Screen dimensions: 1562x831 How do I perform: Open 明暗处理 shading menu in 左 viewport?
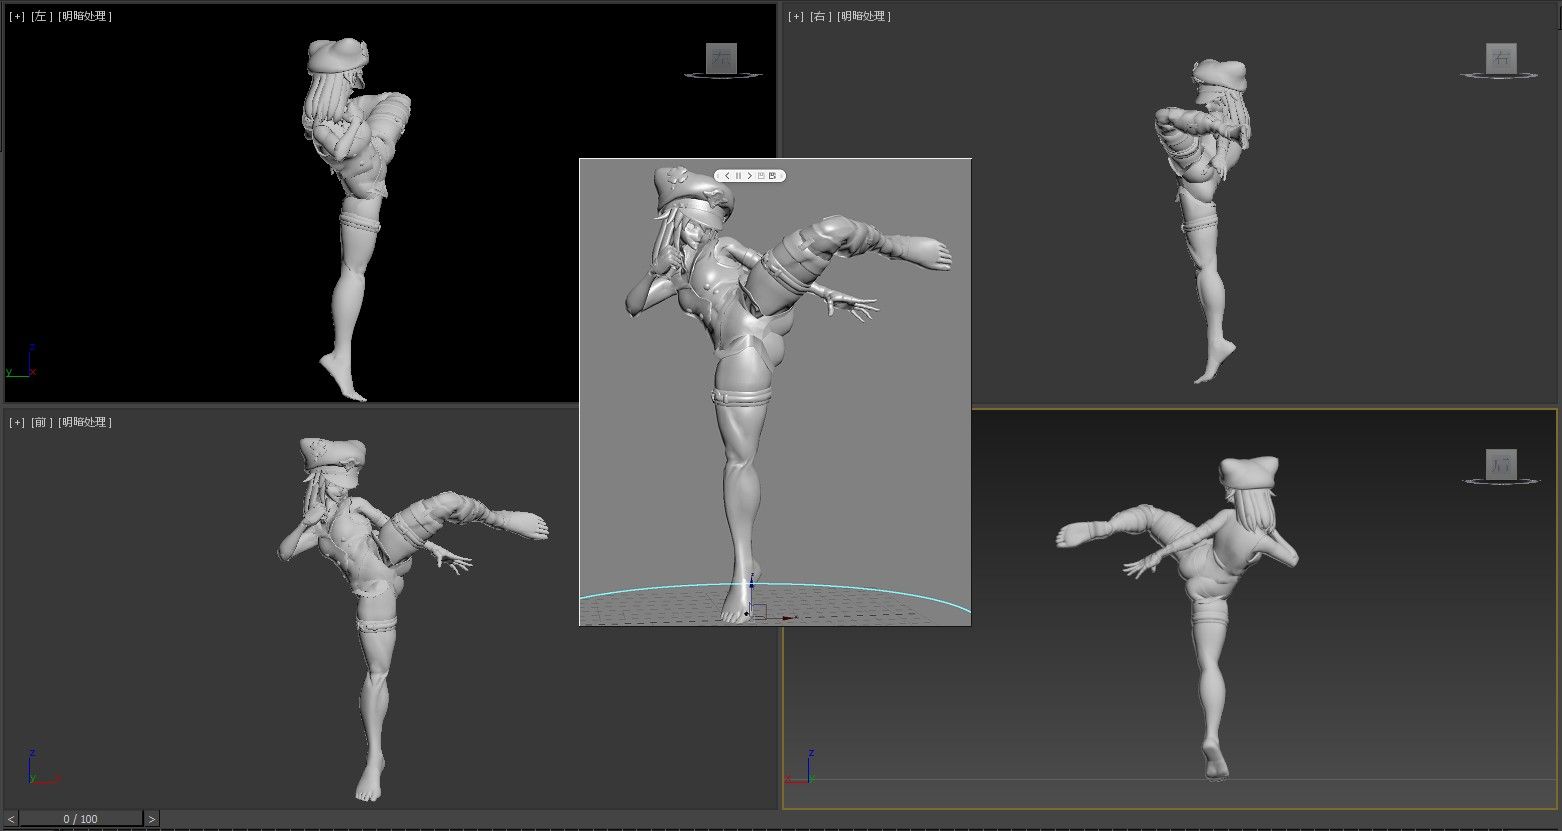(85, 16)
